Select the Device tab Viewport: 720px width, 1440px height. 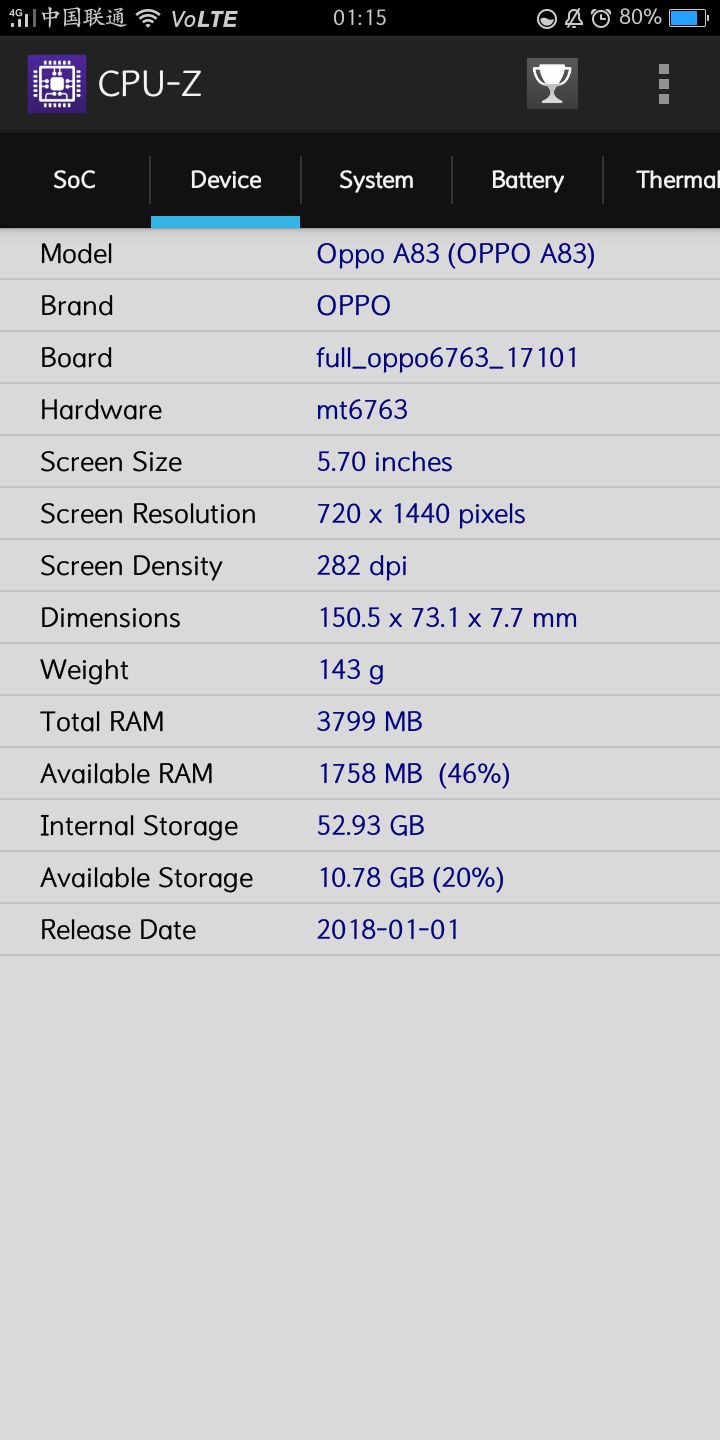(x=226, y=180)
